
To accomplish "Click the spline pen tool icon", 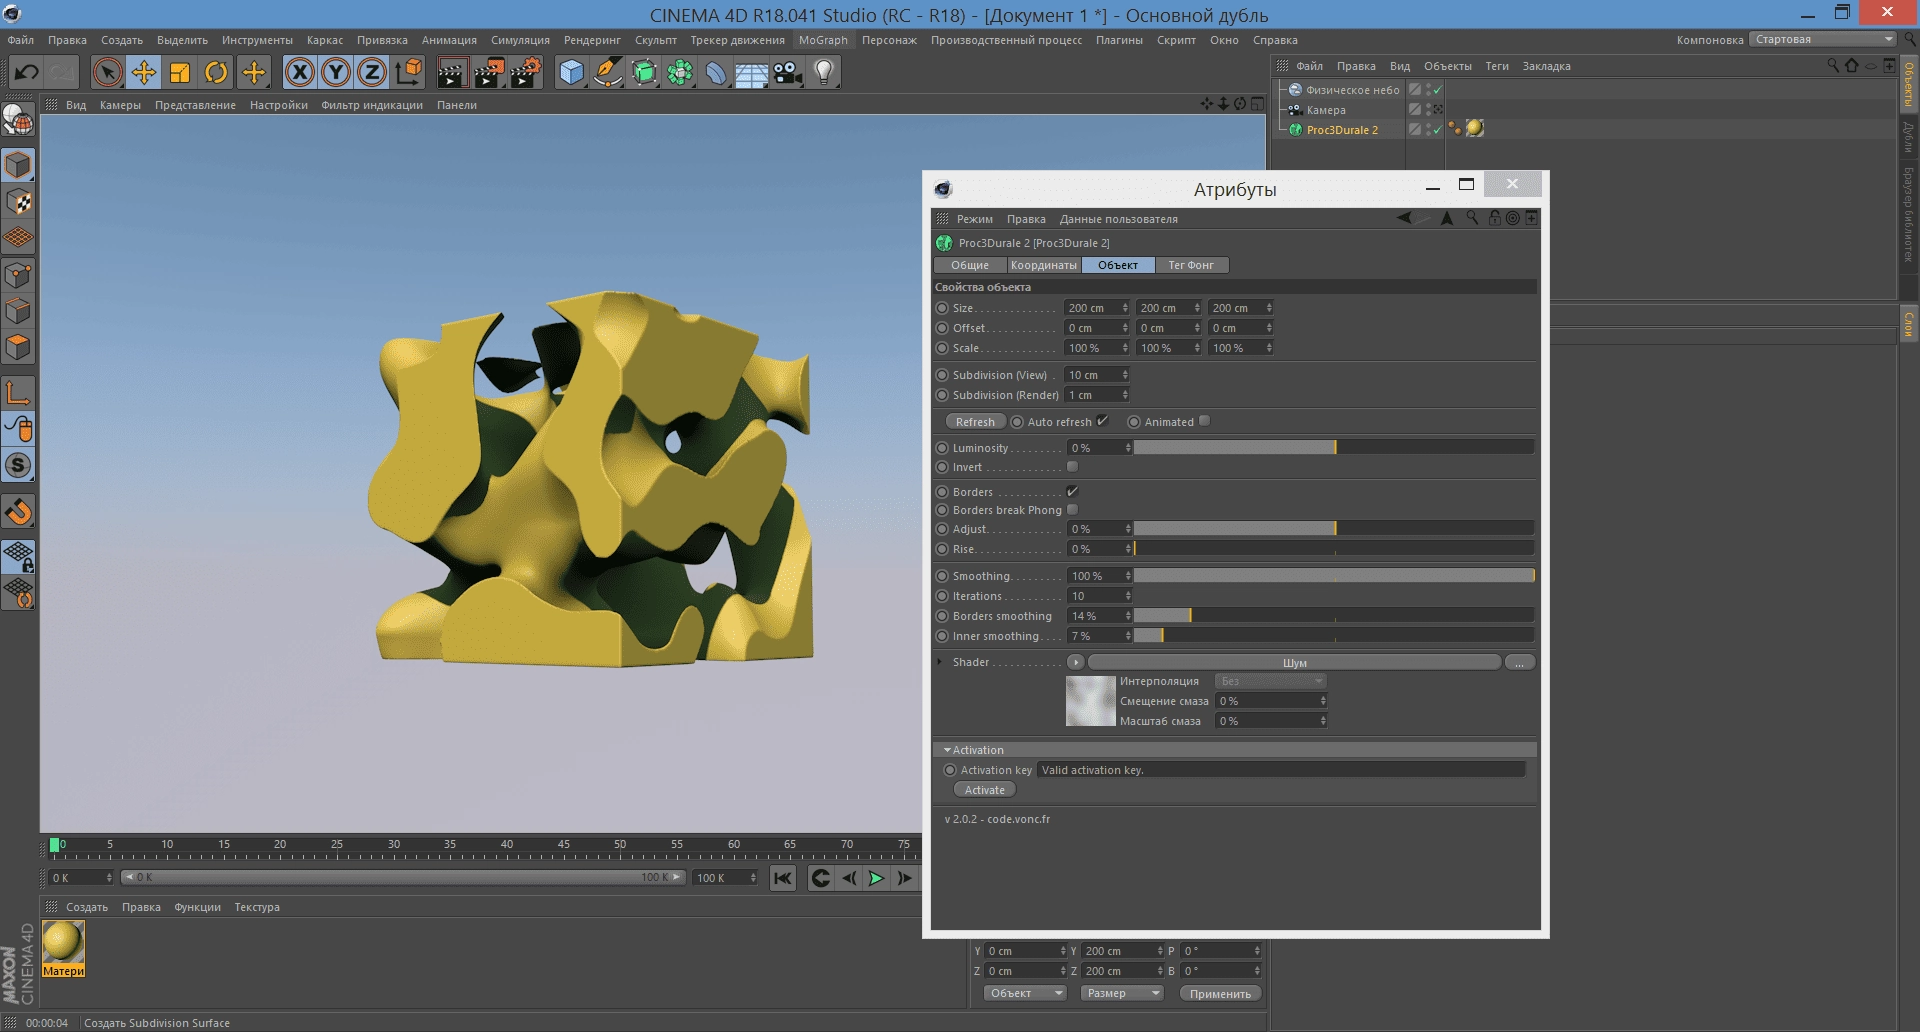I will click(x=607, y=72).
